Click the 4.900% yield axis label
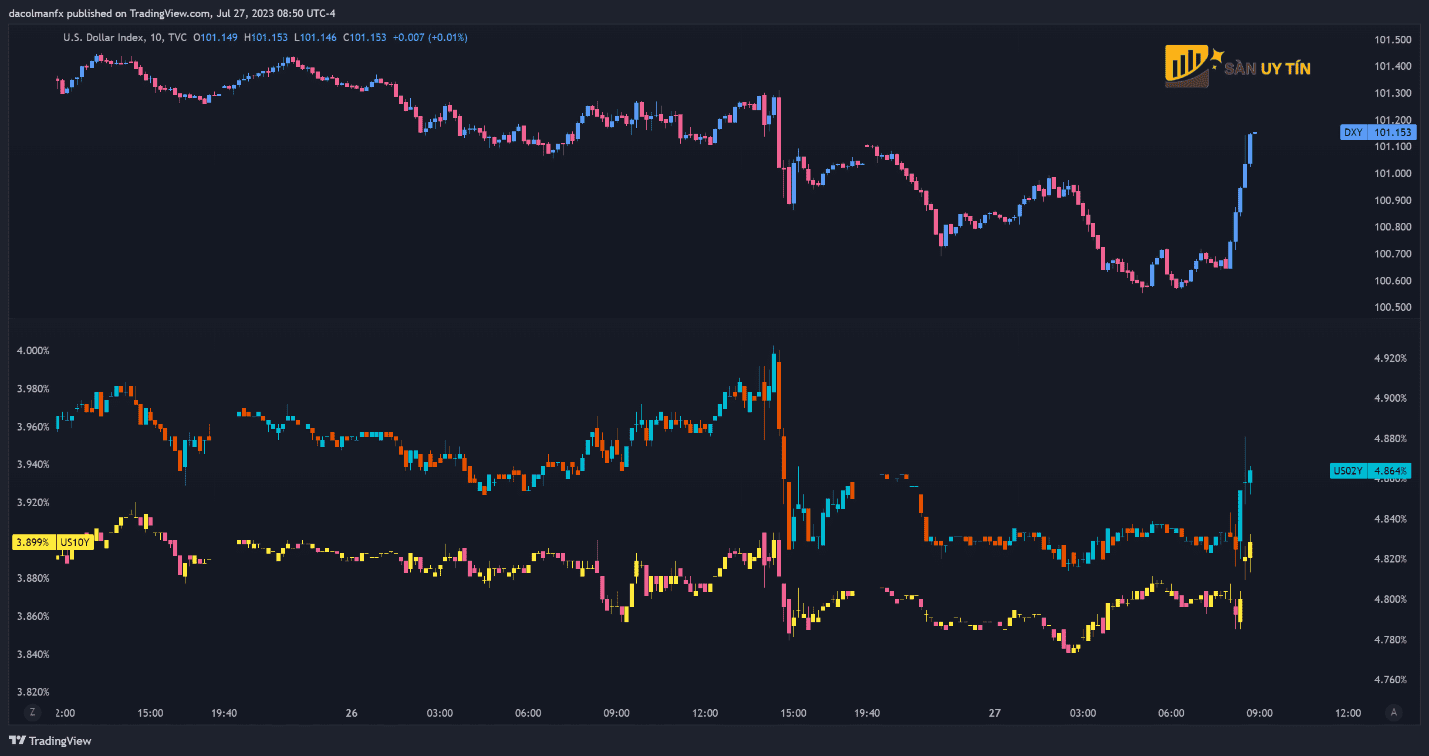The width and height of the screenshot is (1429, 756). click(1391, 398)
